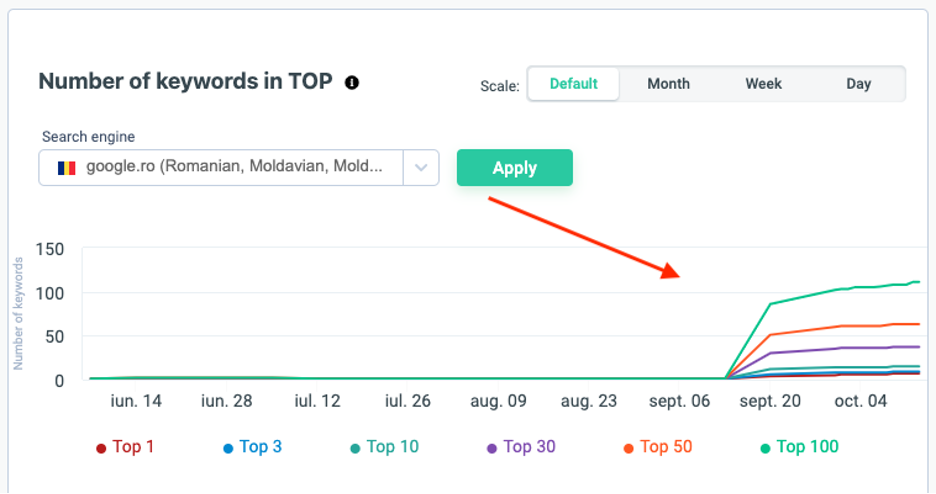
Task: Click the oct. 04 date axis label
Action: click(860, 401)
